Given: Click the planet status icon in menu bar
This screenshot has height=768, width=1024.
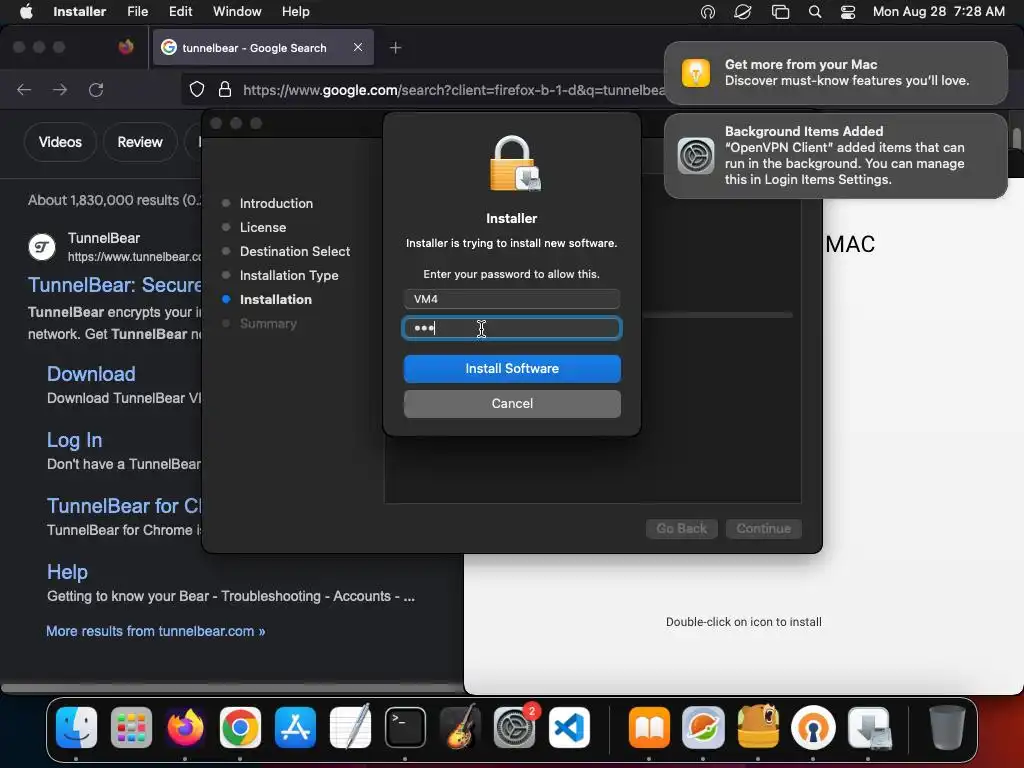Looking at the screenshot, I should point(743,12).
